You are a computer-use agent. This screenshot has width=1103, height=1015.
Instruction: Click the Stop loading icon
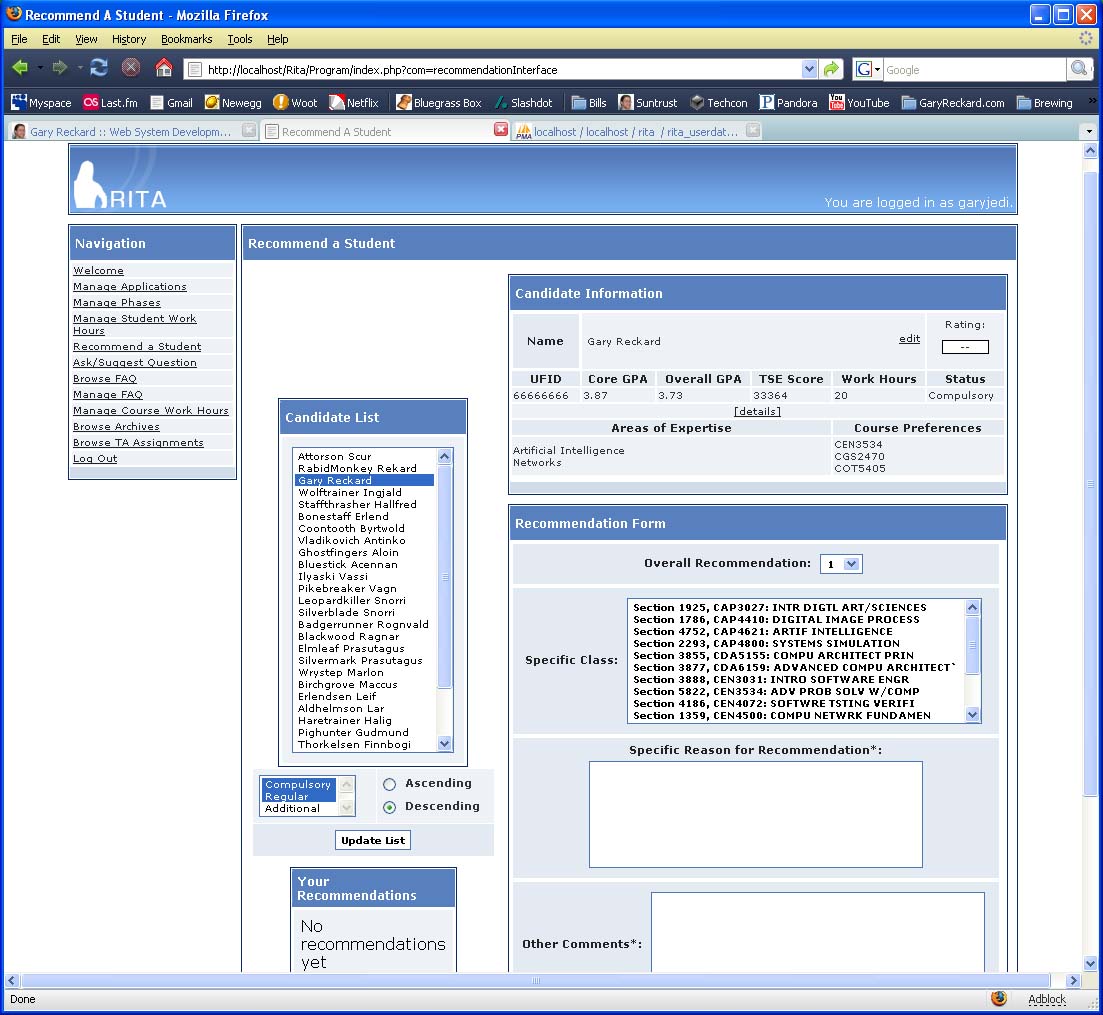(131, 68)
